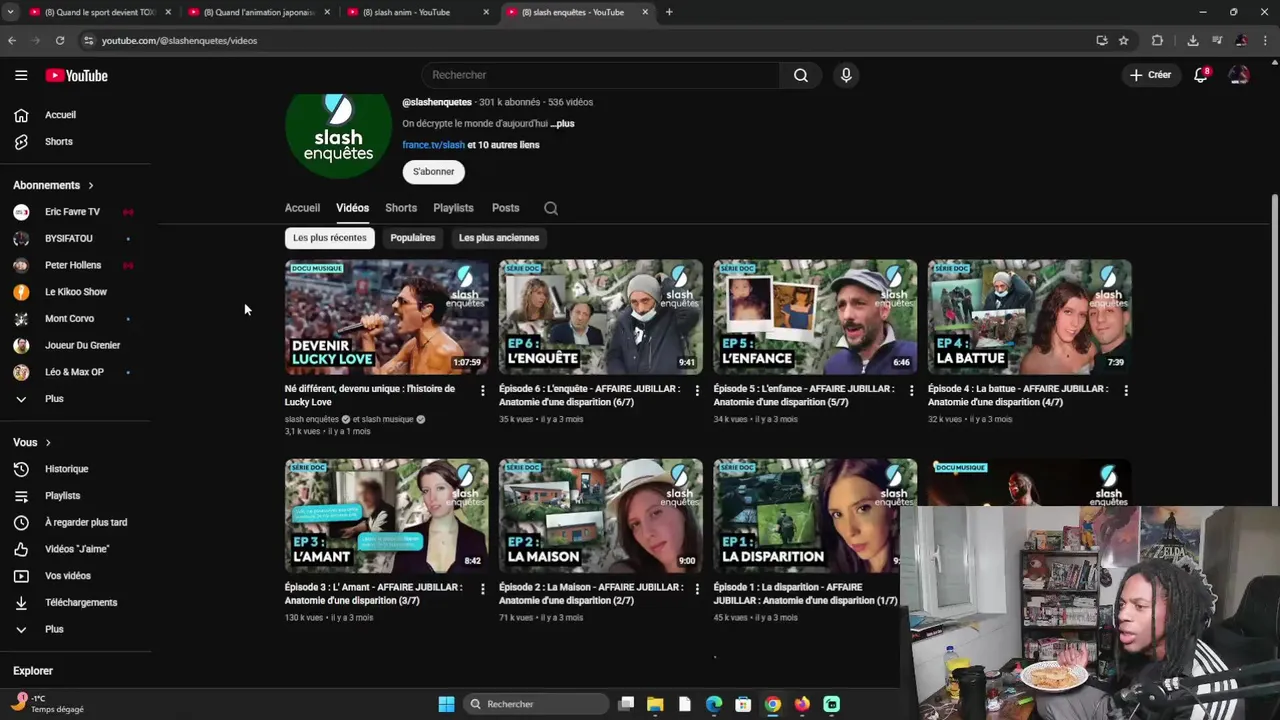Filter videos by Populaires
Screen dimensions: 1280x720
click(x=413, y=238)
